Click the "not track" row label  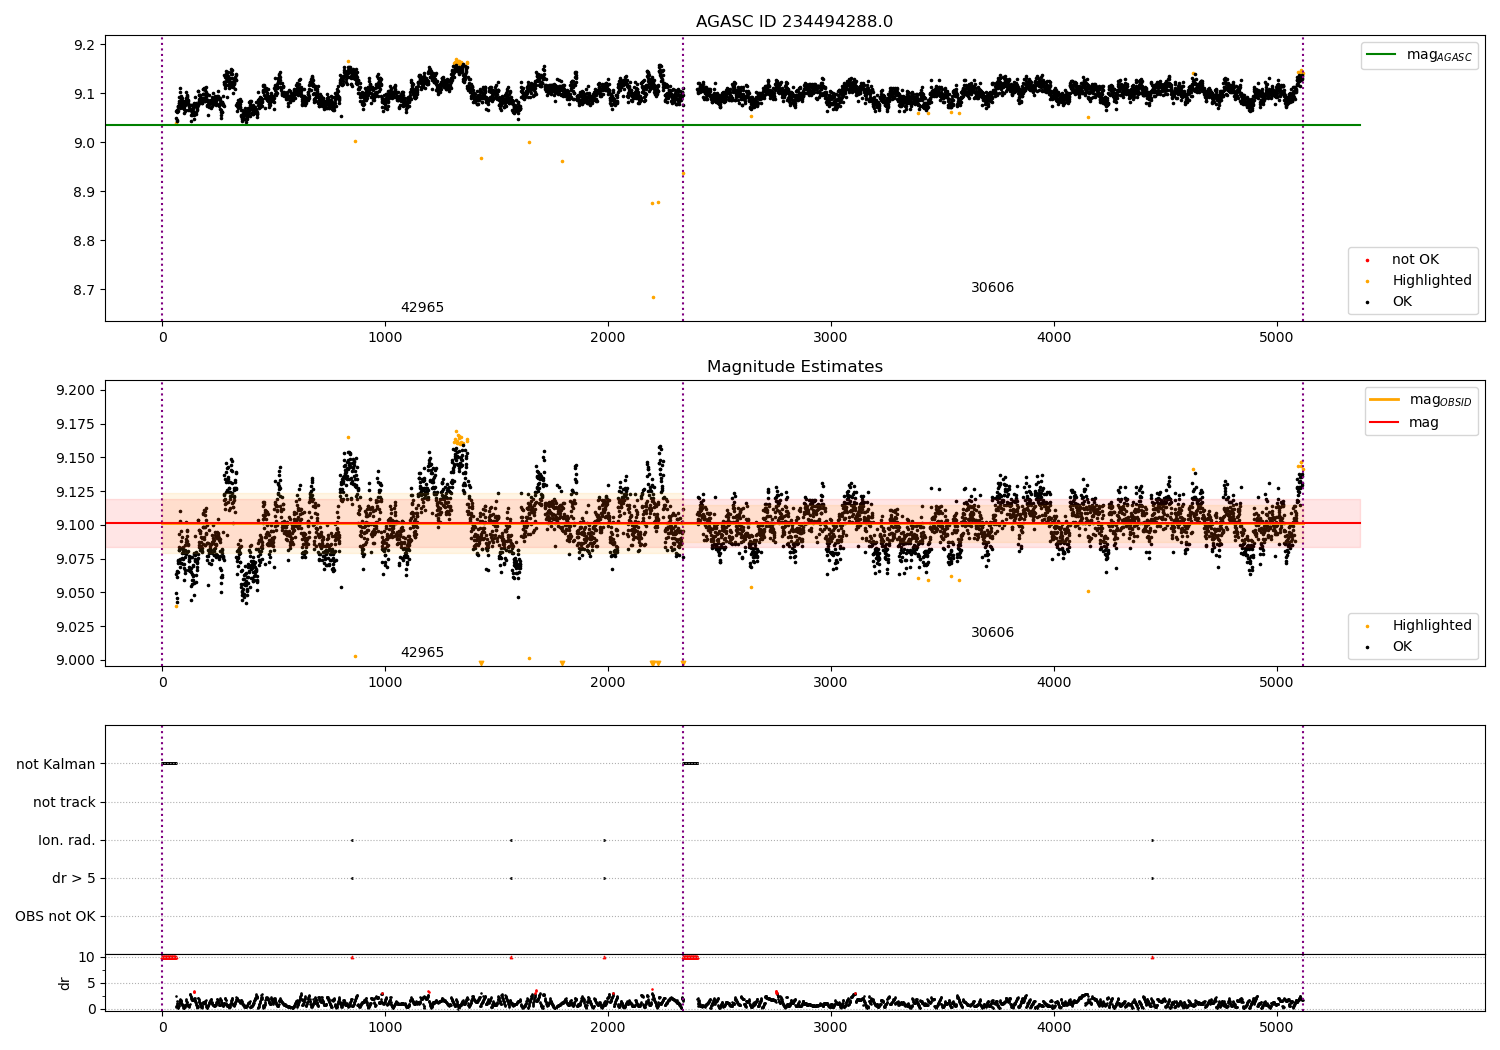coord(64,802)
